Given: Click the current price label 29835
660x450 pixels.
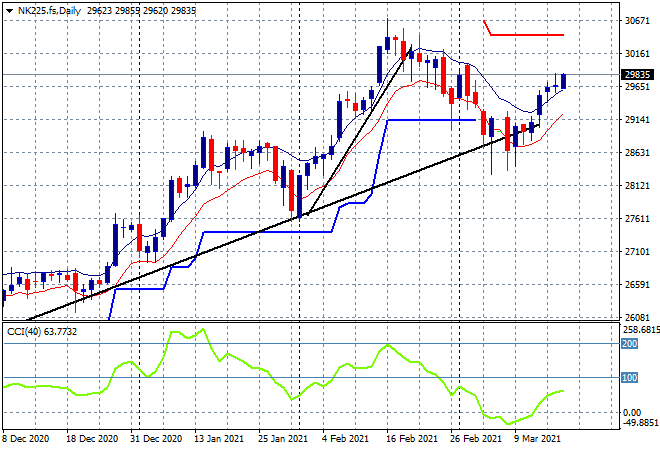Looking at the screenshot, I should click(637, 75).
